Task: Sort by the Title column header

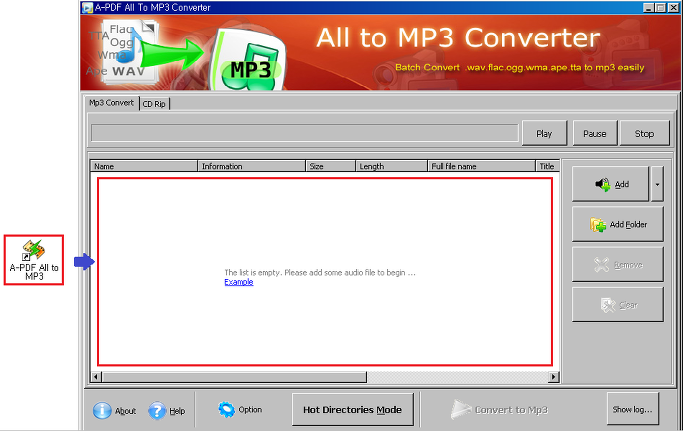Action: coord(548,166)
